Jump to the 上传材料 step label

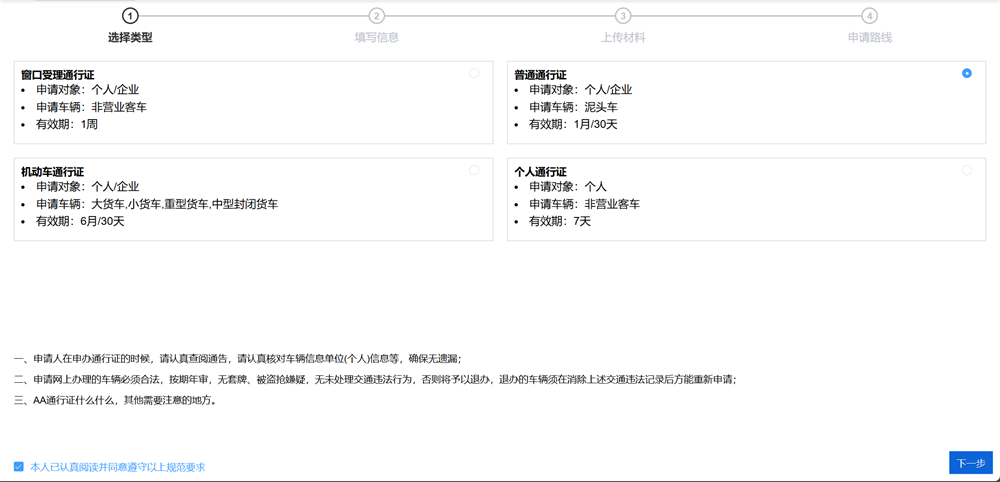click(x=623, y=38)
